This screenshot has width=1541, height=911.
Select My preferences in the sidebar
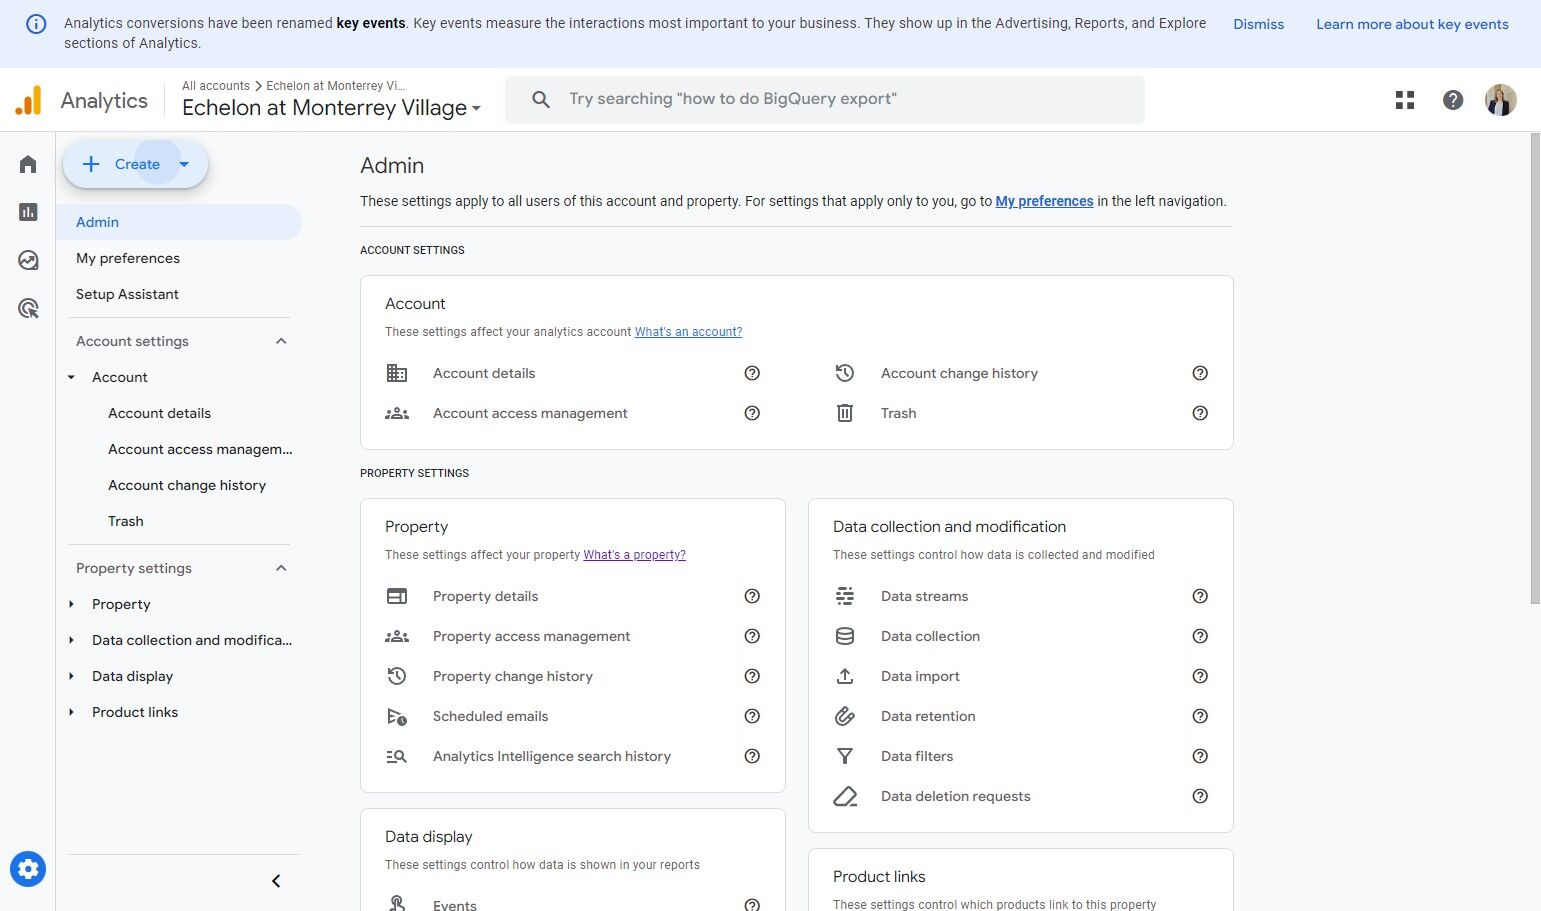(128, 258)
